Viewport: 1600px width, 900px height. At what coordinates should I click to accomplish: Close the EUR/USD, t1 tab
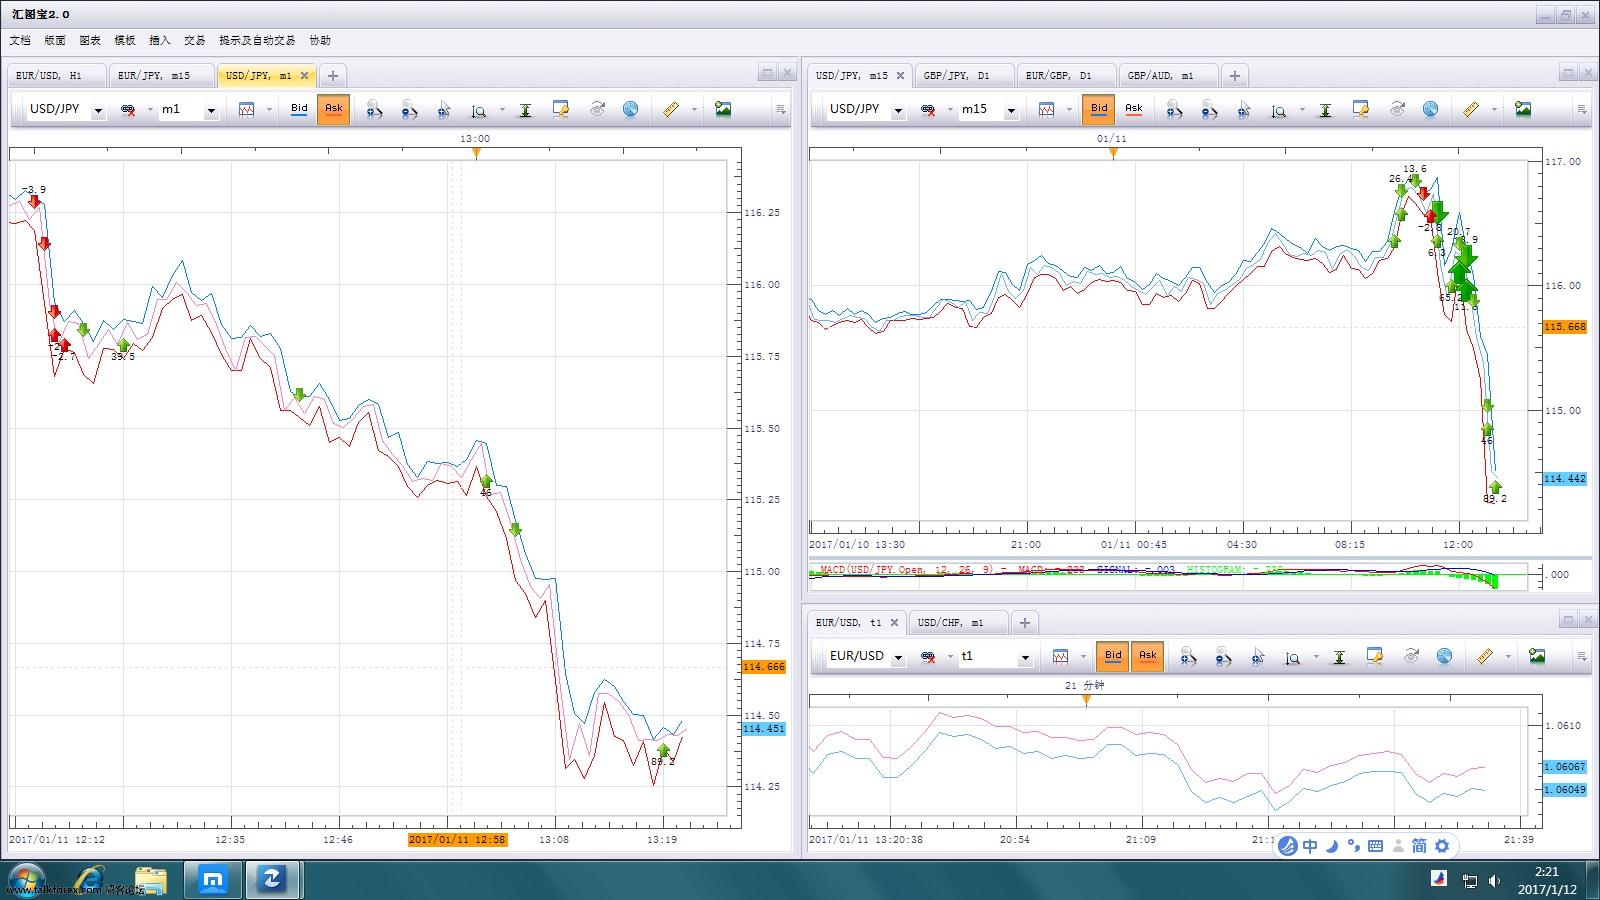click(895, 623)
